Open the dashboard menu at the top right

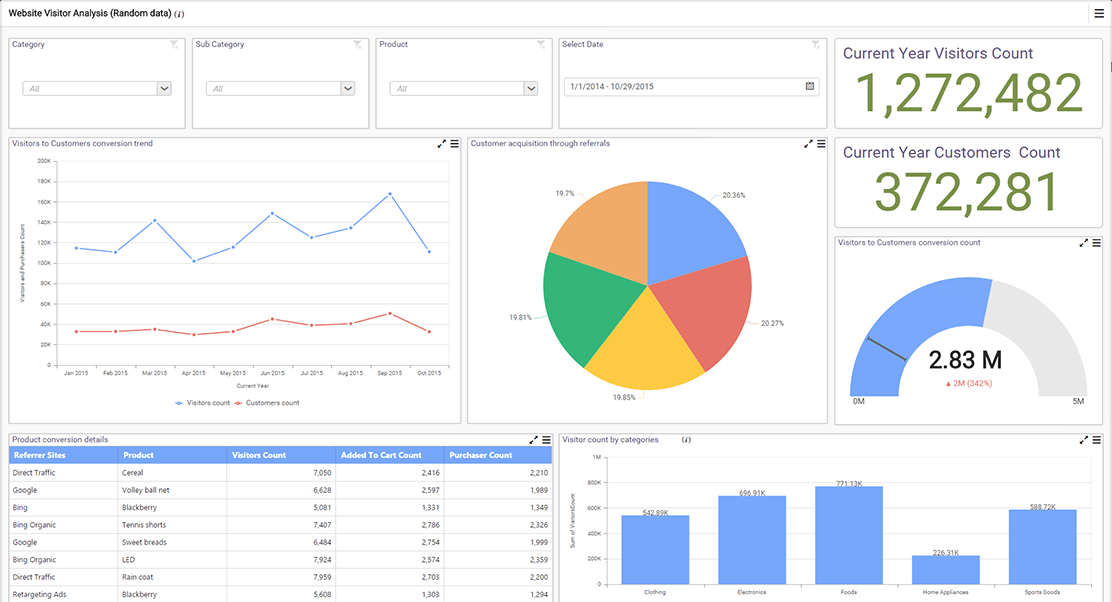coord(1099,13)
